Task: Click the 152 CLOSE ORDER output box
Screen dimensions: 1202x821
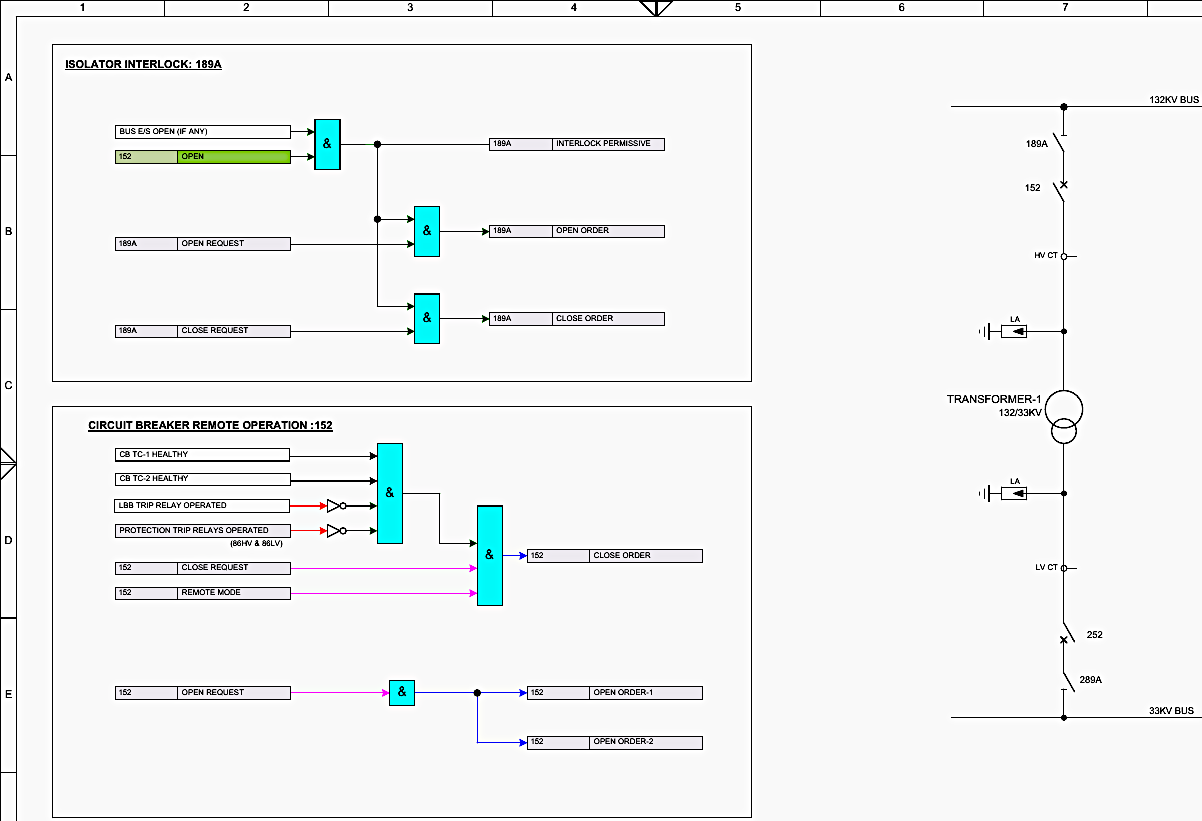Action: 615,556
